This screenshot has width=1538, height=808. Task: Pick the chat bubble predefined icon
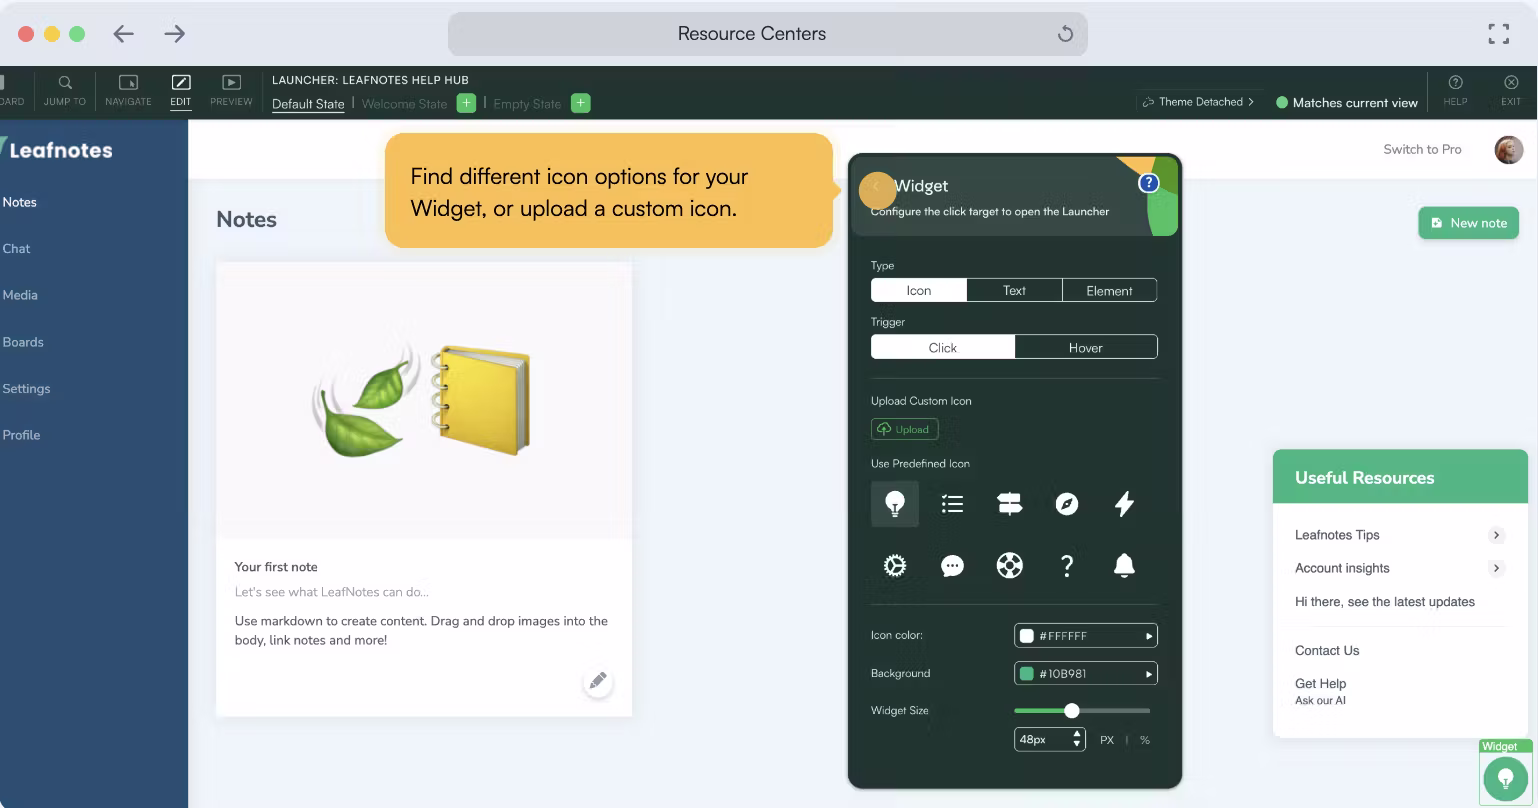952,566
